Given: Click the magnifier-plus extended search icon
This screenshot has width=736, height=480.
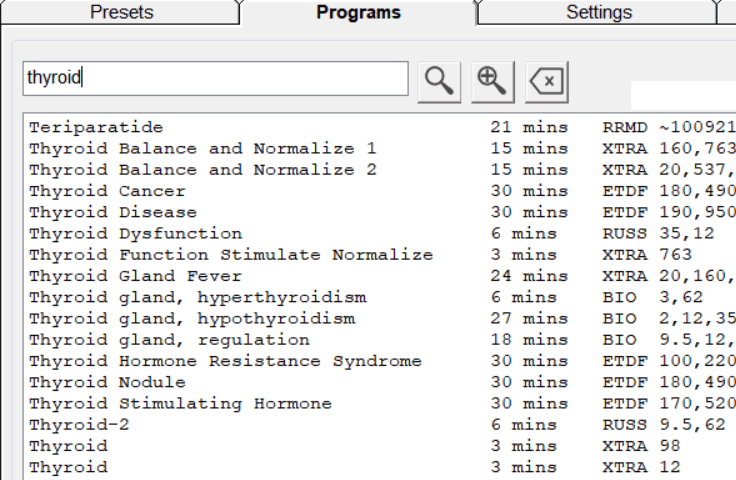Looking at the screenshot, I should (x=493, y=82).
